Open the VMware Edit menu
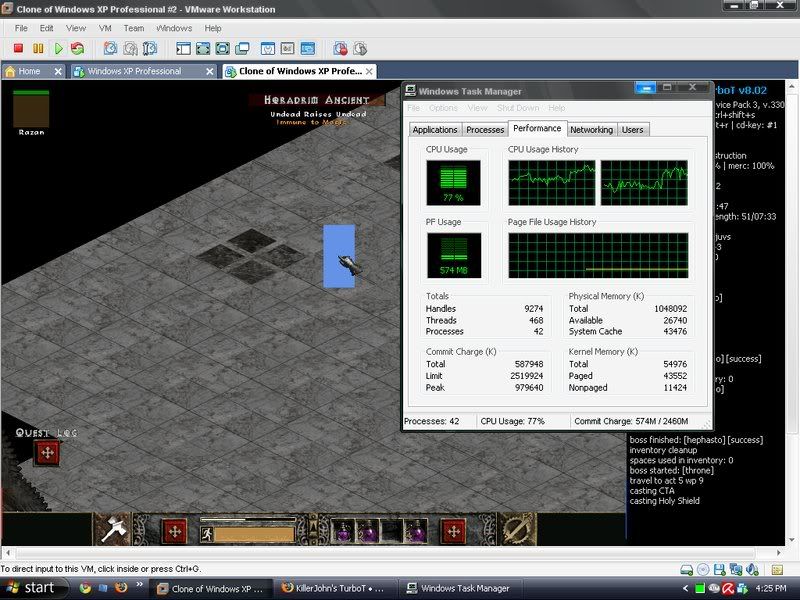 [x=46, y=28]
